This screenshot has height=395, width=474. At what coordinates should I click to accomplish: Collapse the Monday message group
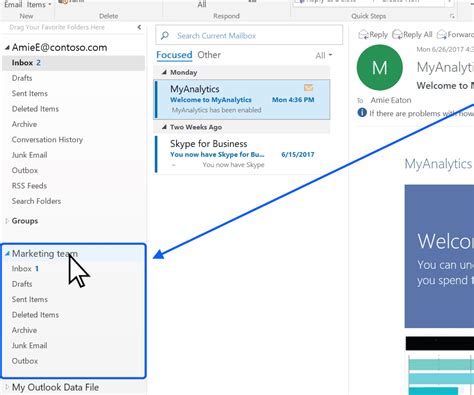(164, 72)
